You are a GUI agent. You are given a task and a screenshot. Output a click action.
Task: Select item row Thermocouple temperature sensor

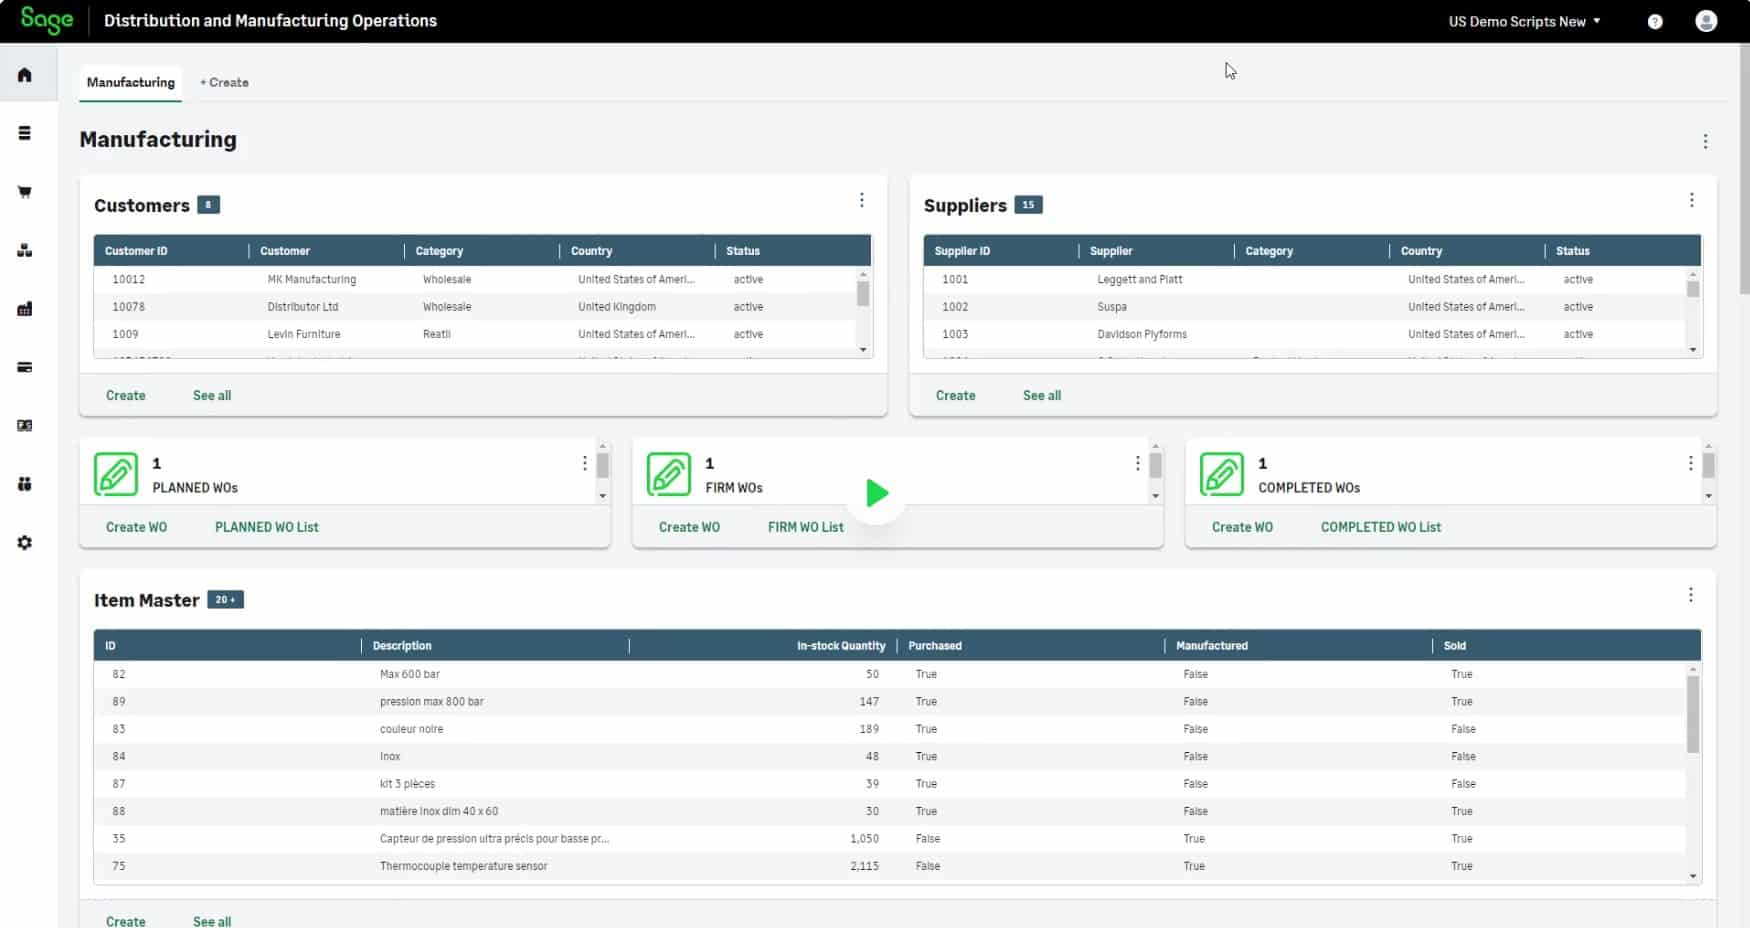click(x=890, y=866)
